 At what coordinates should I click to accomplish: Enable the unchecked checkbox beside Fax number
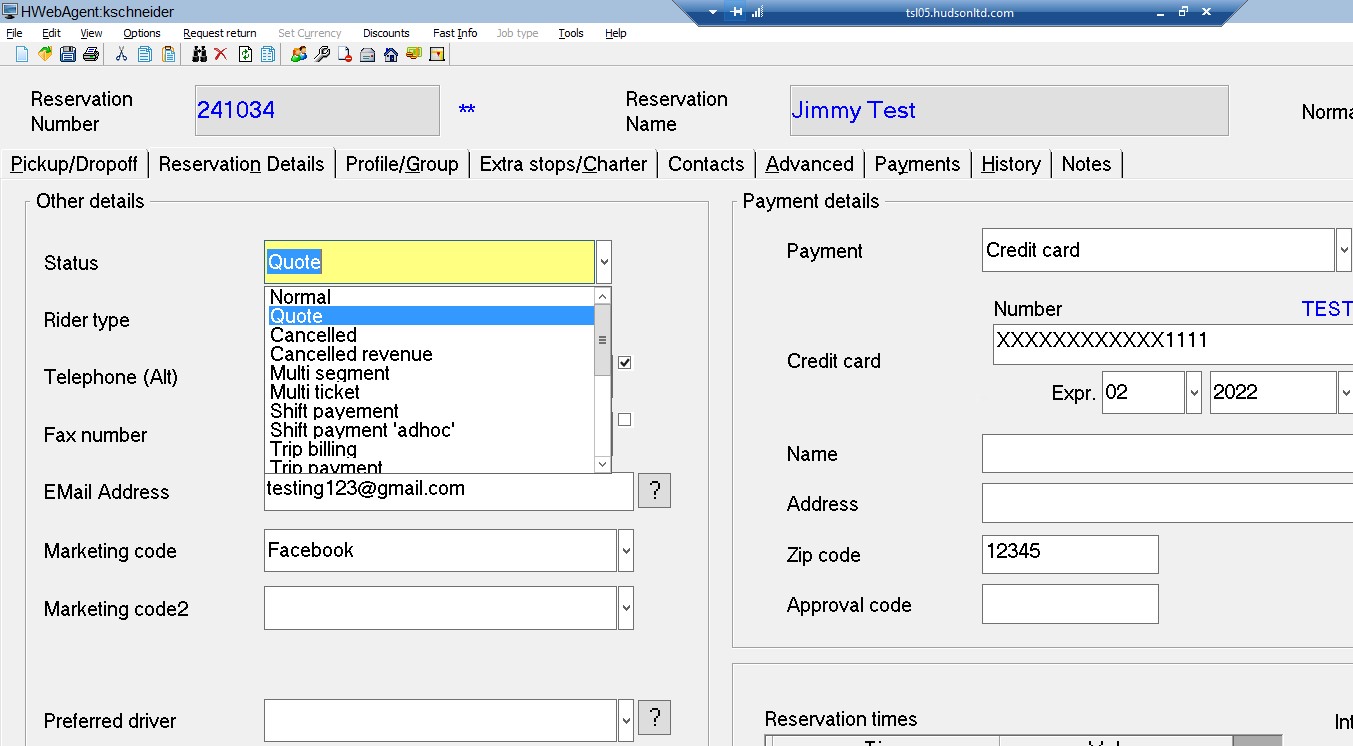pyautogui.click(x=625, y=420)
